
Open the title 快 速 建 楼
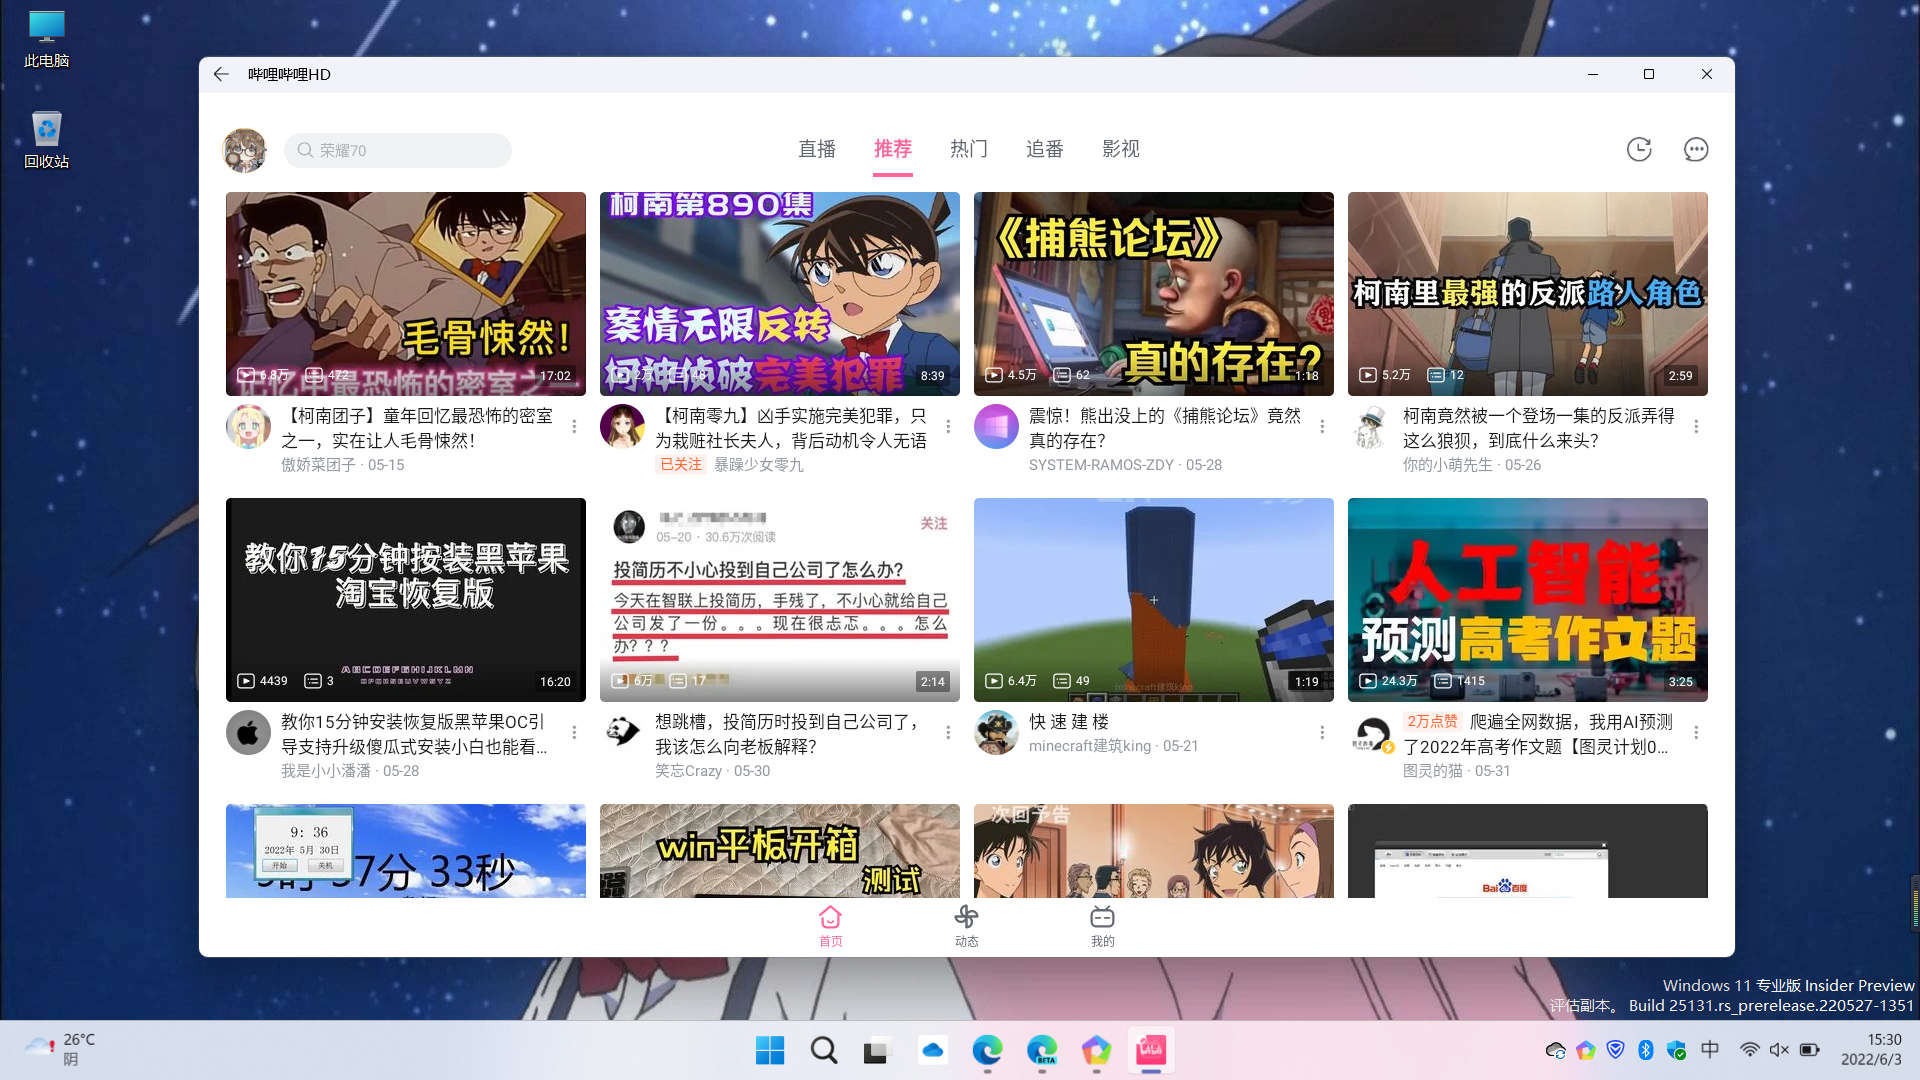1069,722
